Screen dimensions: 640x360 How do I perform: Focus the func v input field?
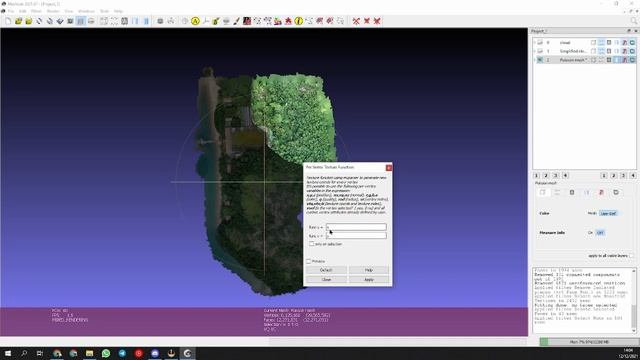(356, 236)
